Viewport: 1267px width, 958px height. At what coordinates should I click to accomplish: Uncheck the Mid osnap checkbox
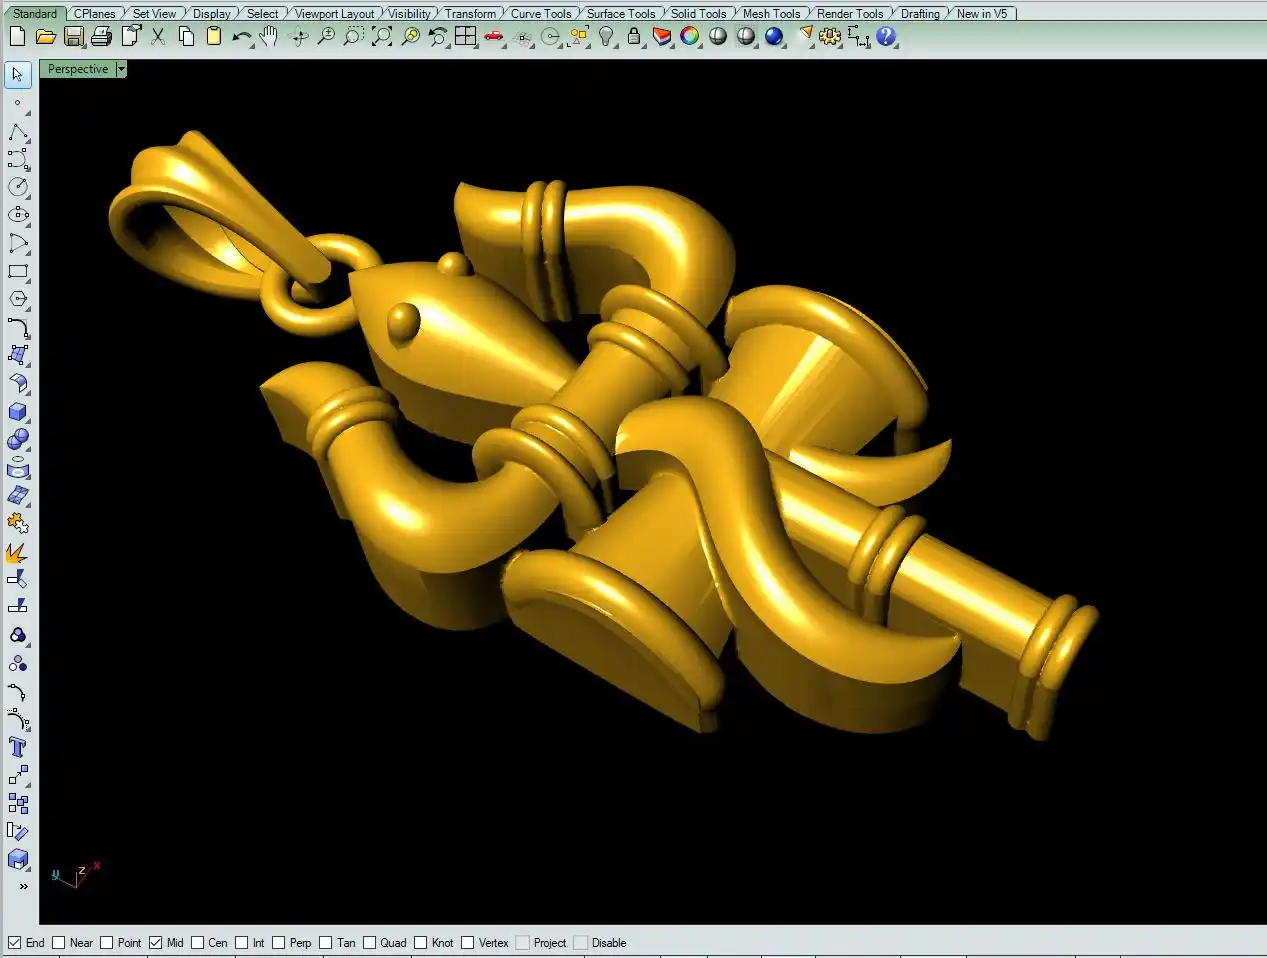[155, 943]
